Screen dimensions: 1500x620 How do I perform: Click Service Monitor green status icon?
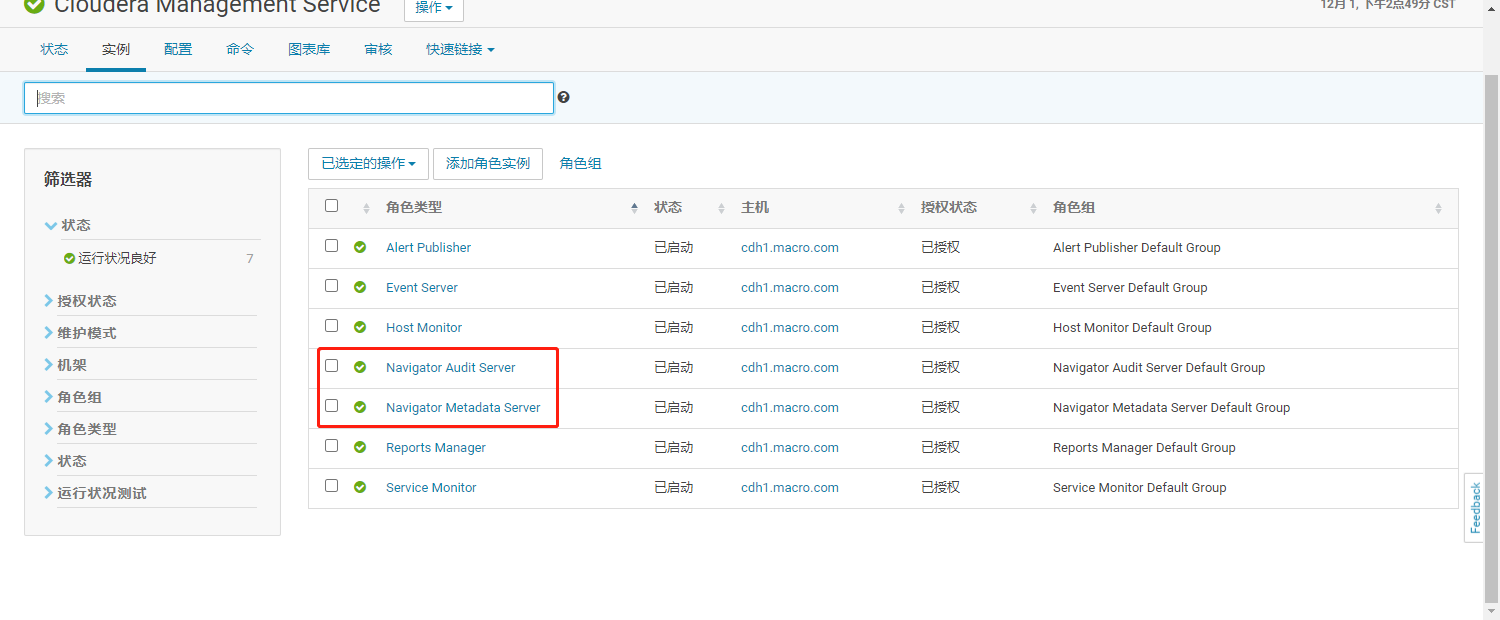coord(360,487)
